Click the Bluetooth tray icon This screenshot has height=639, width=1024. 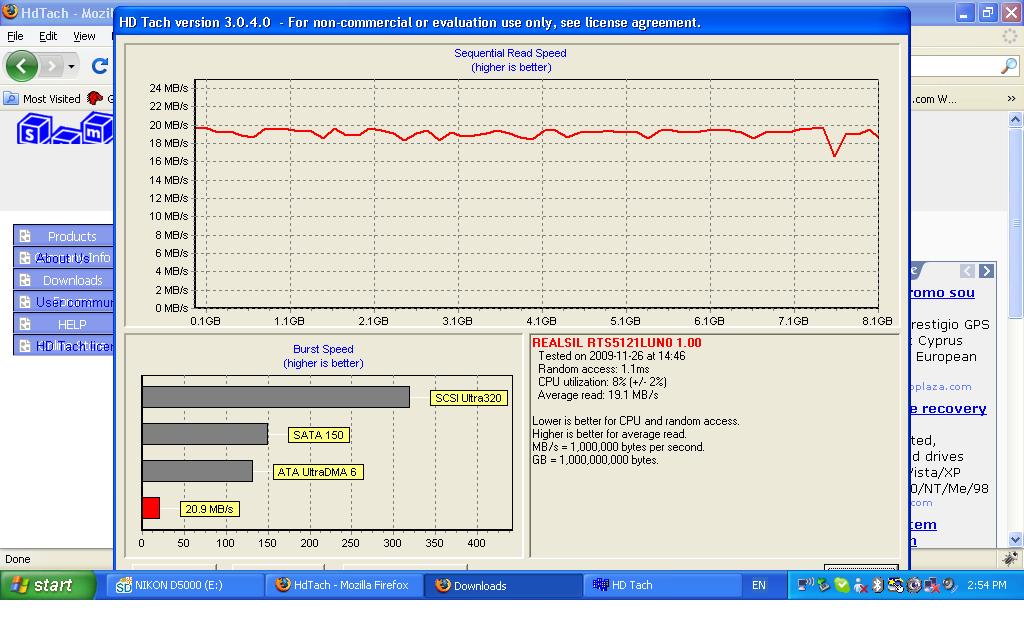pyautogui.click(x=878, y=585)
